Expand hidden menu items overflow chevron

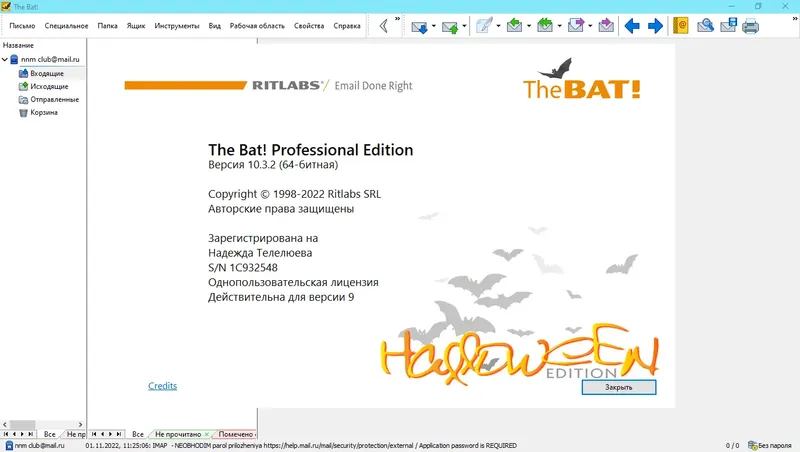coord(397,19)
